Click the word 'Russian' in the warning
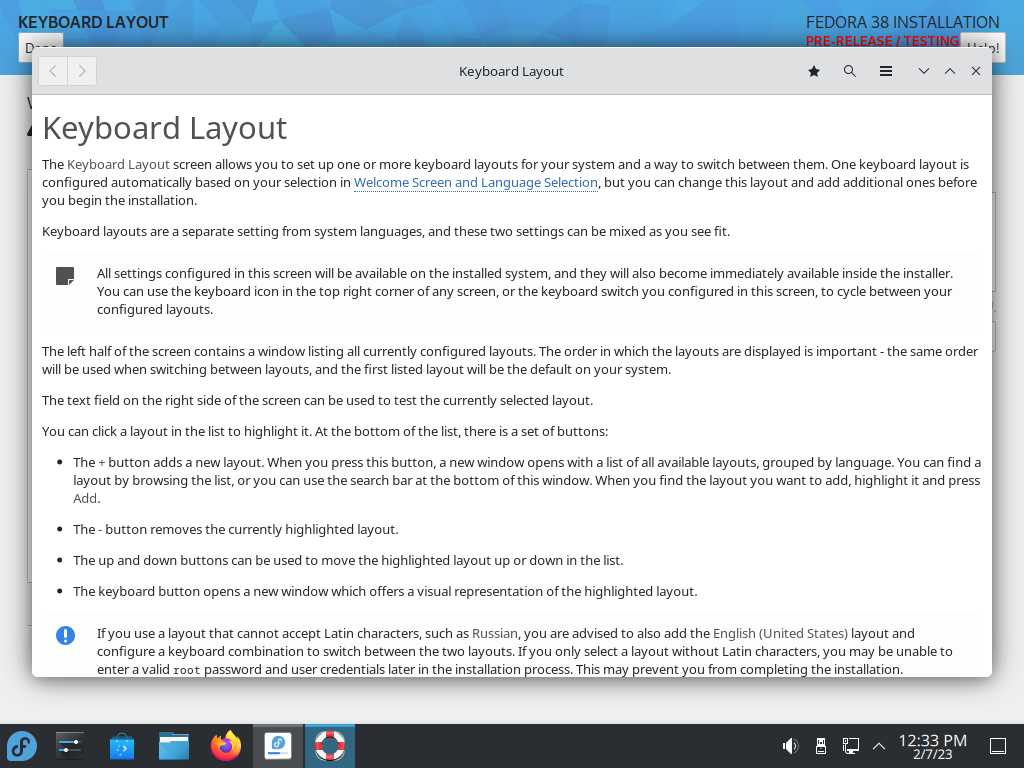 click(x=494, y=633)
